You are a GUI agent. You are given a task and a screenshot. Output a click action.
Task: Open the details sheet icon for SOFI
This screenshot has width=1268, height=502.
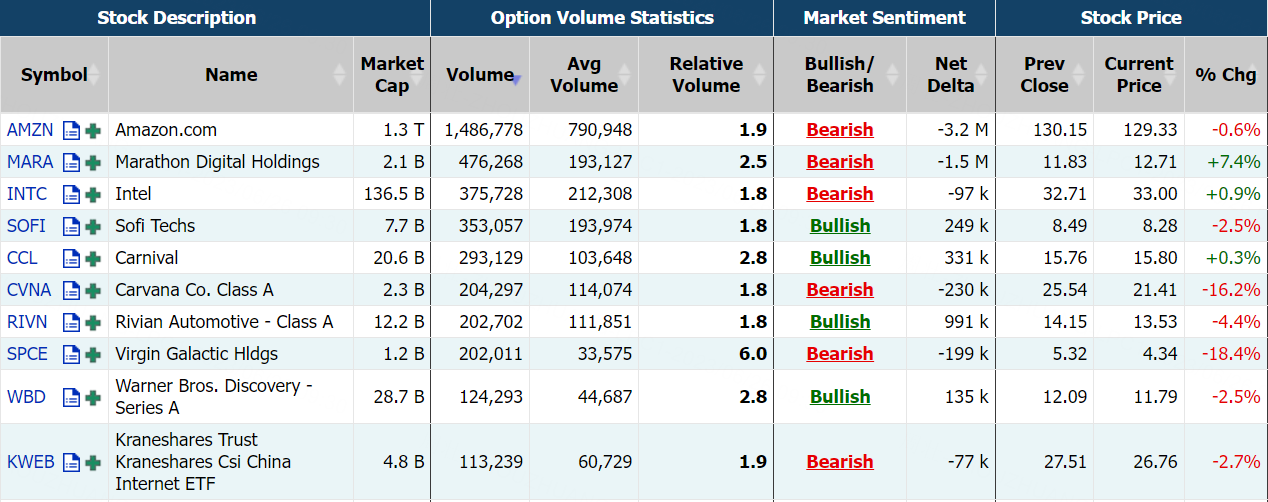point(71,226)
